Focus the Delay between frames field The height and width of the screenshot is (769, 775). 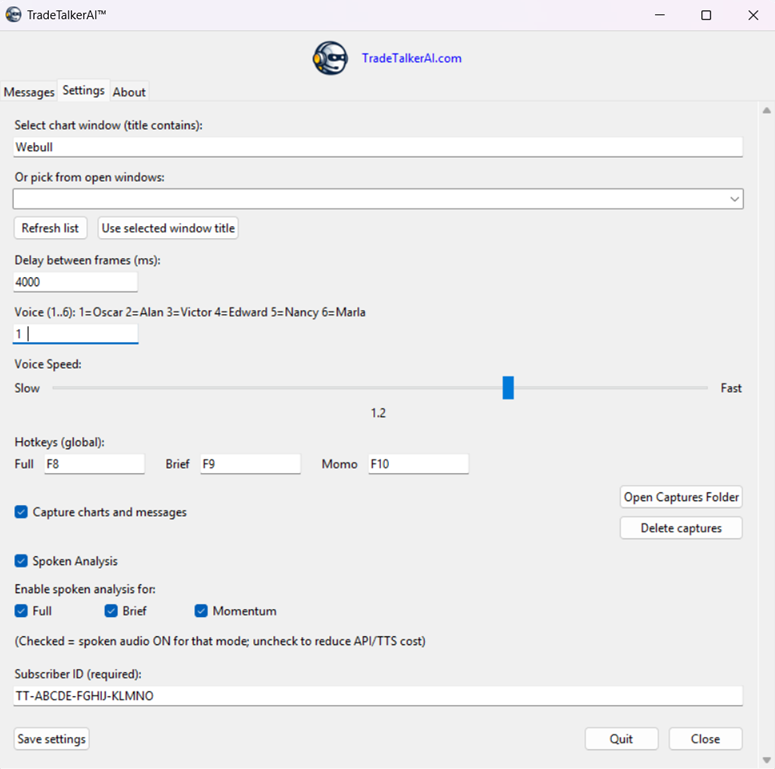tap(75, 282)
